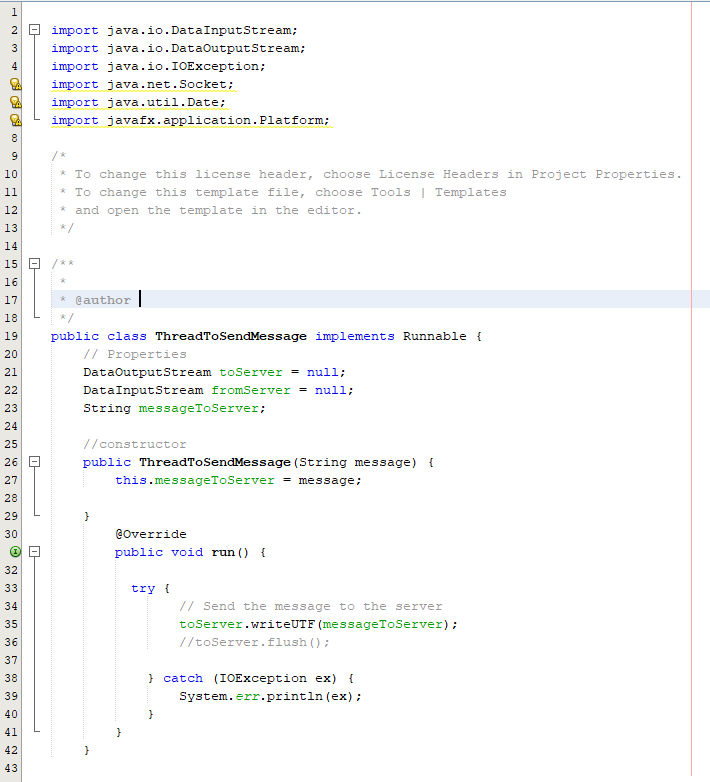Click the constructor name ThreadToSendMessage on line 26
Viewport: 710px width, 782px height.
[215, 462]
